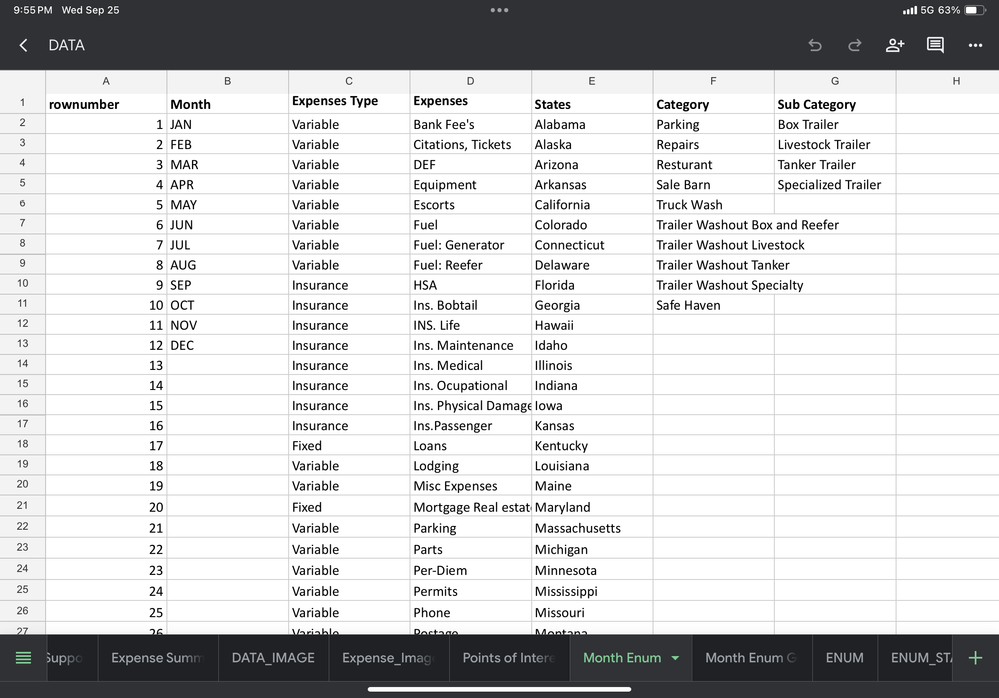Screen dimensions: 999x698
Task: Select the 'Month' header cell
Action: 227,104
